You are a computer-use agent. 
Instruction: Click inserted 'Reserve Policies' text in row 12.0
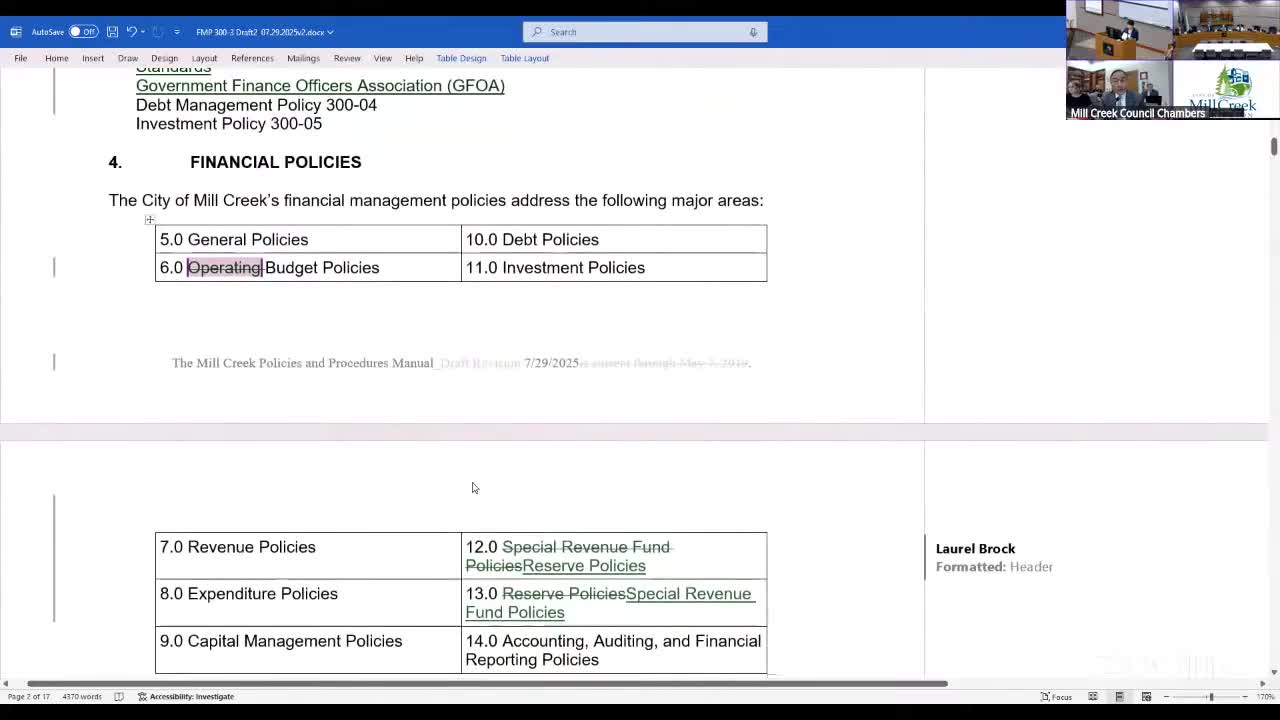pos(584,566)
